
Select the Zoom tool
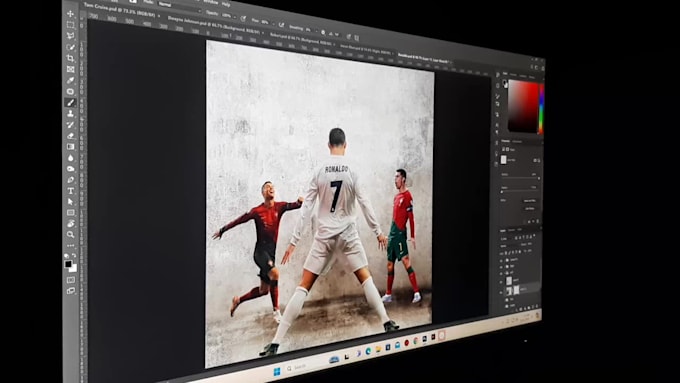click(x=70, y=234)
